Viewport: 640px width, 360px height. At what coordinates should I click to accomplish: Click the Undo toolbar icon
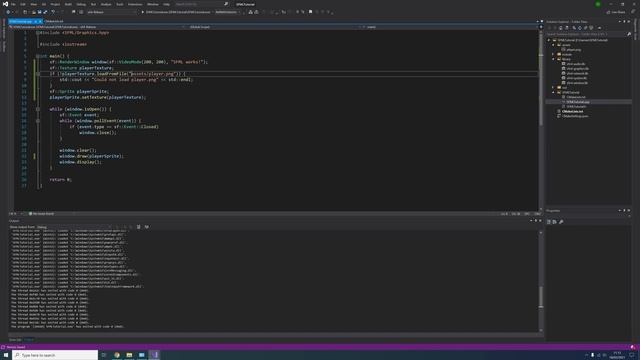pyautogui.click(x=53, y=12)
